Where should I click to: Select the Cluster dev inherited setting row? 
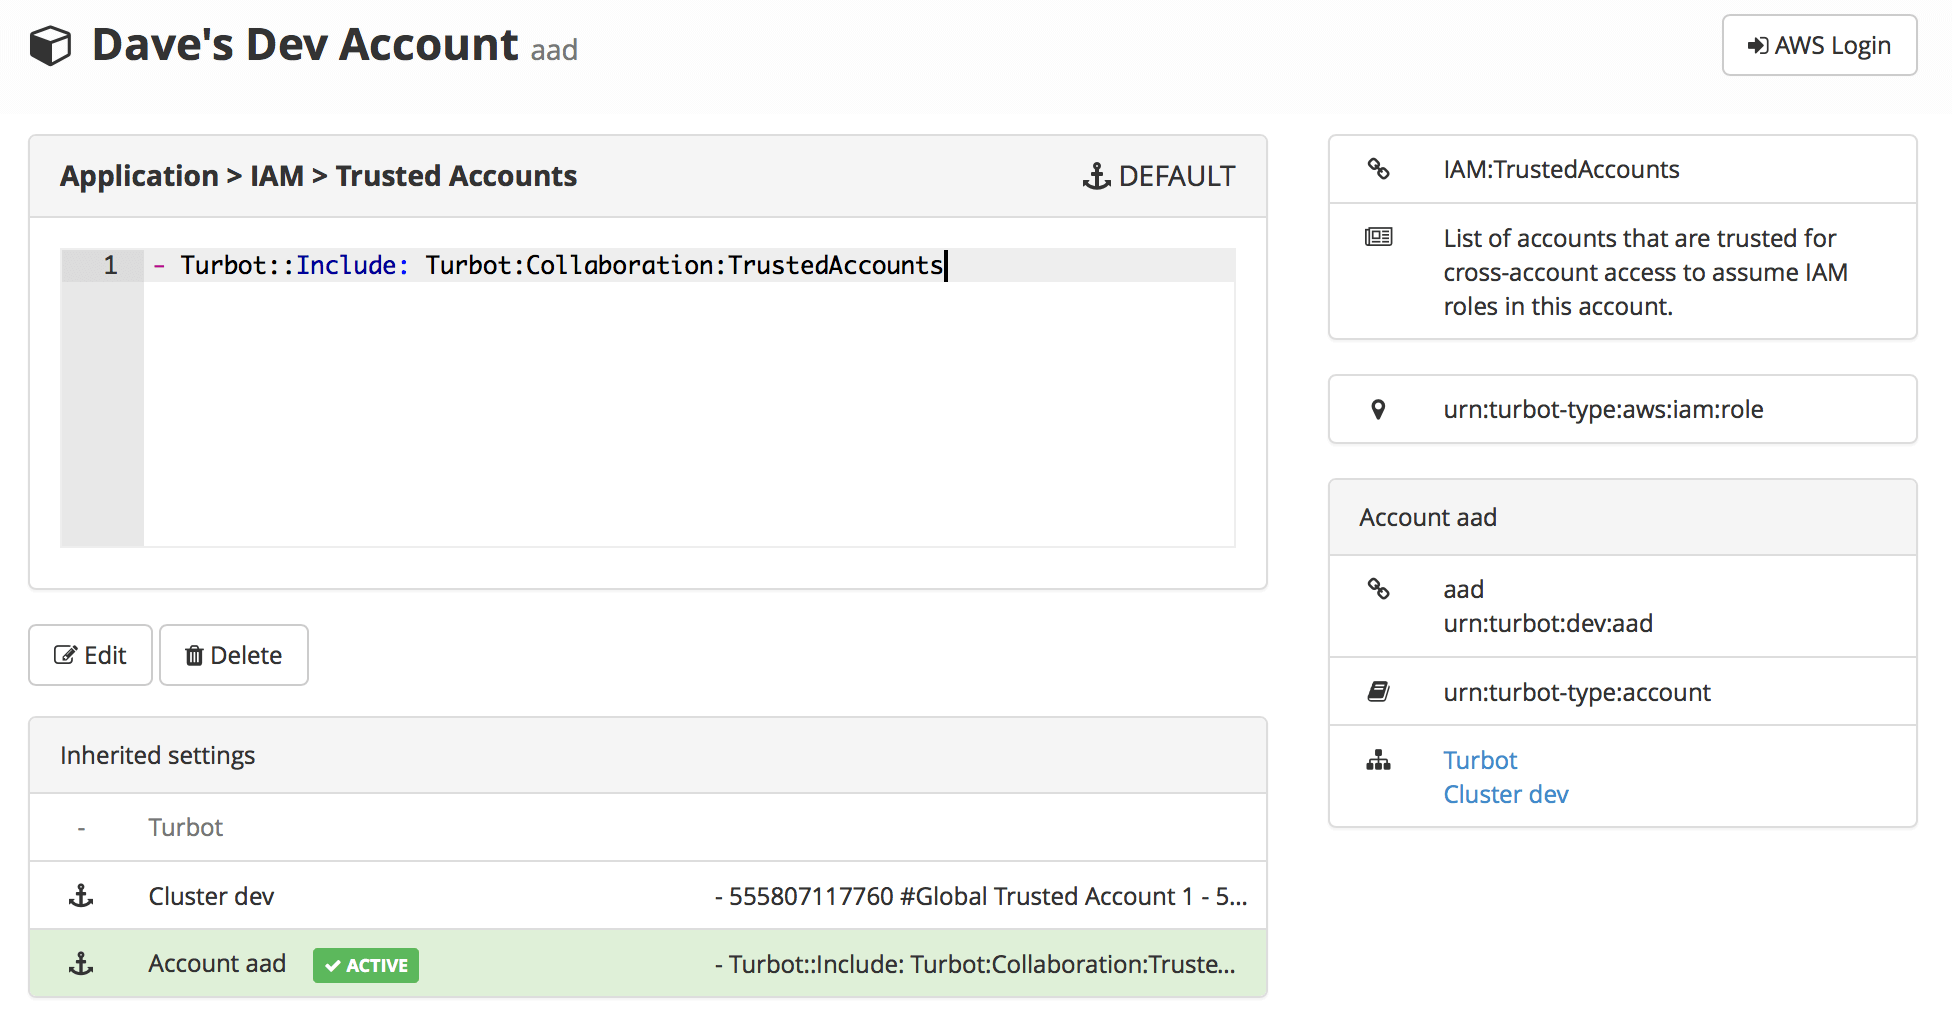tap(648, 896)
